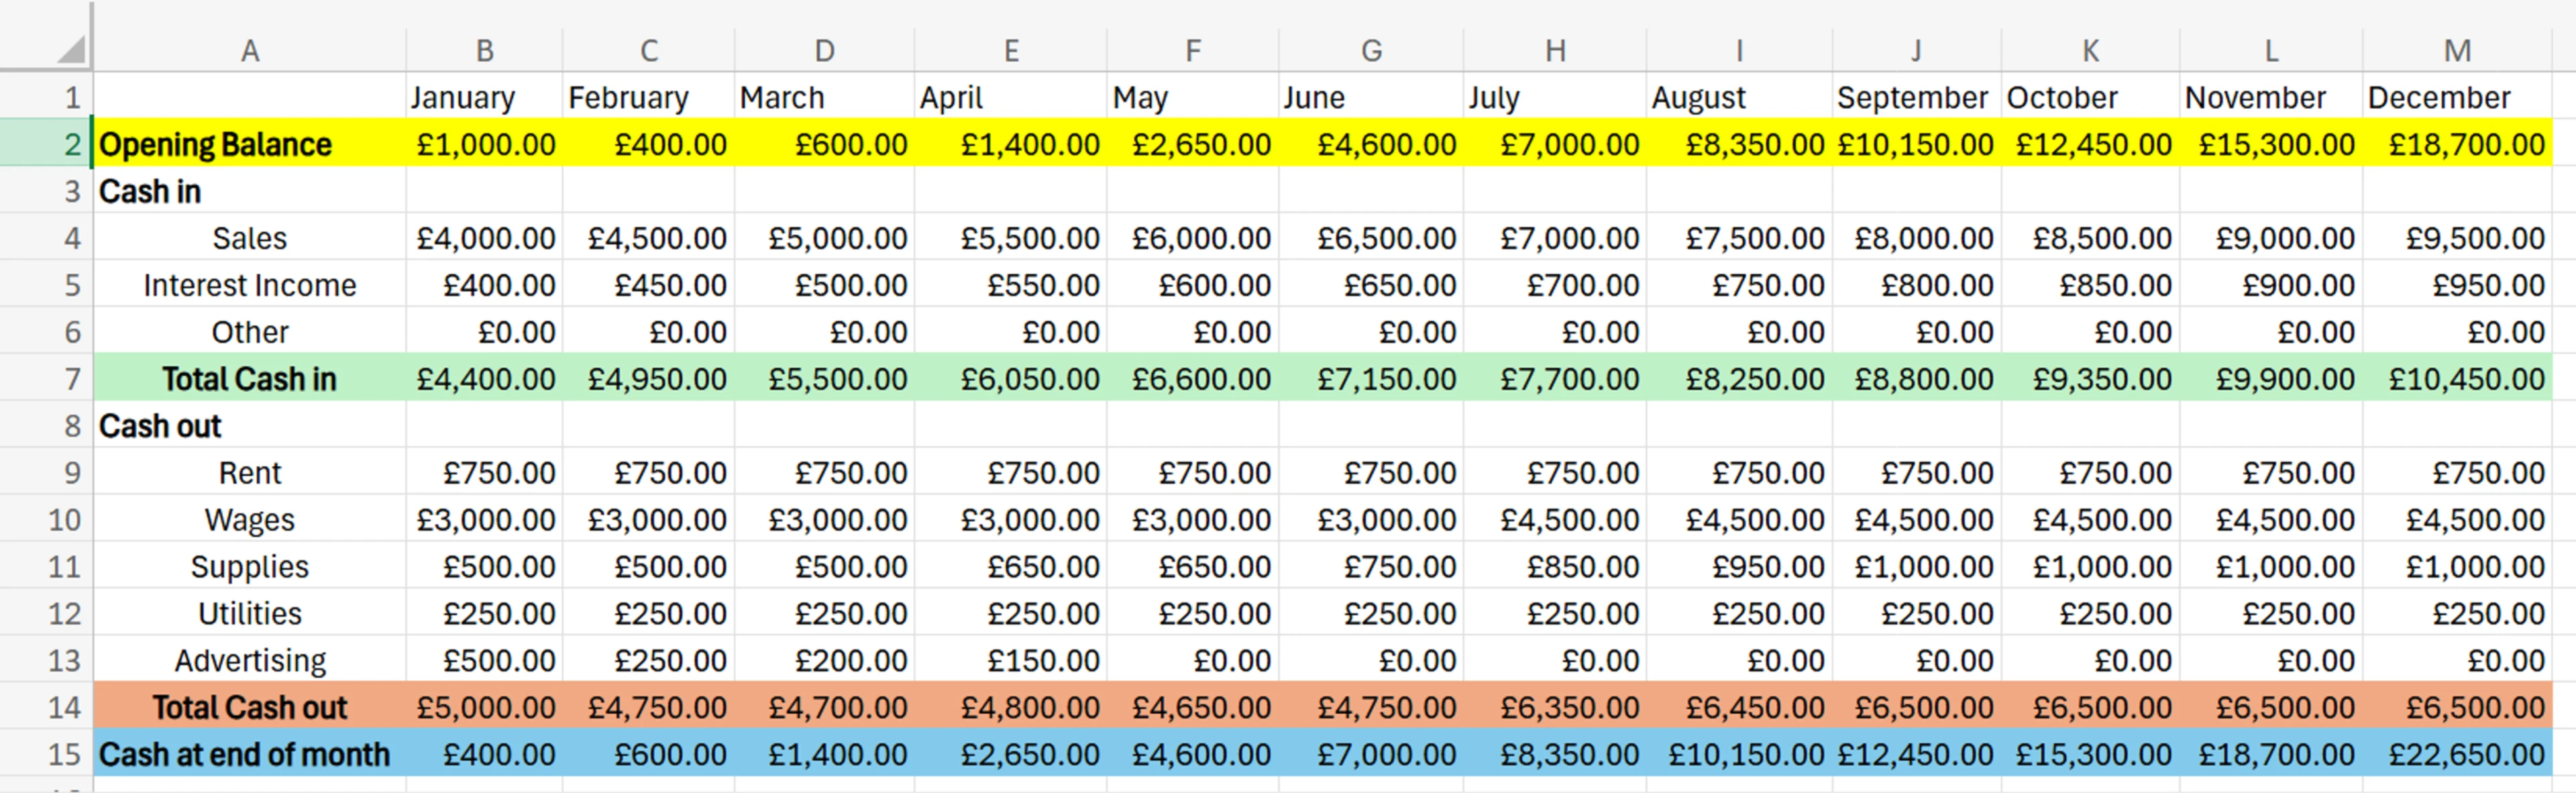Click the Sales row label
This screenshot has width=2576, height=793.
click(249, 237)
